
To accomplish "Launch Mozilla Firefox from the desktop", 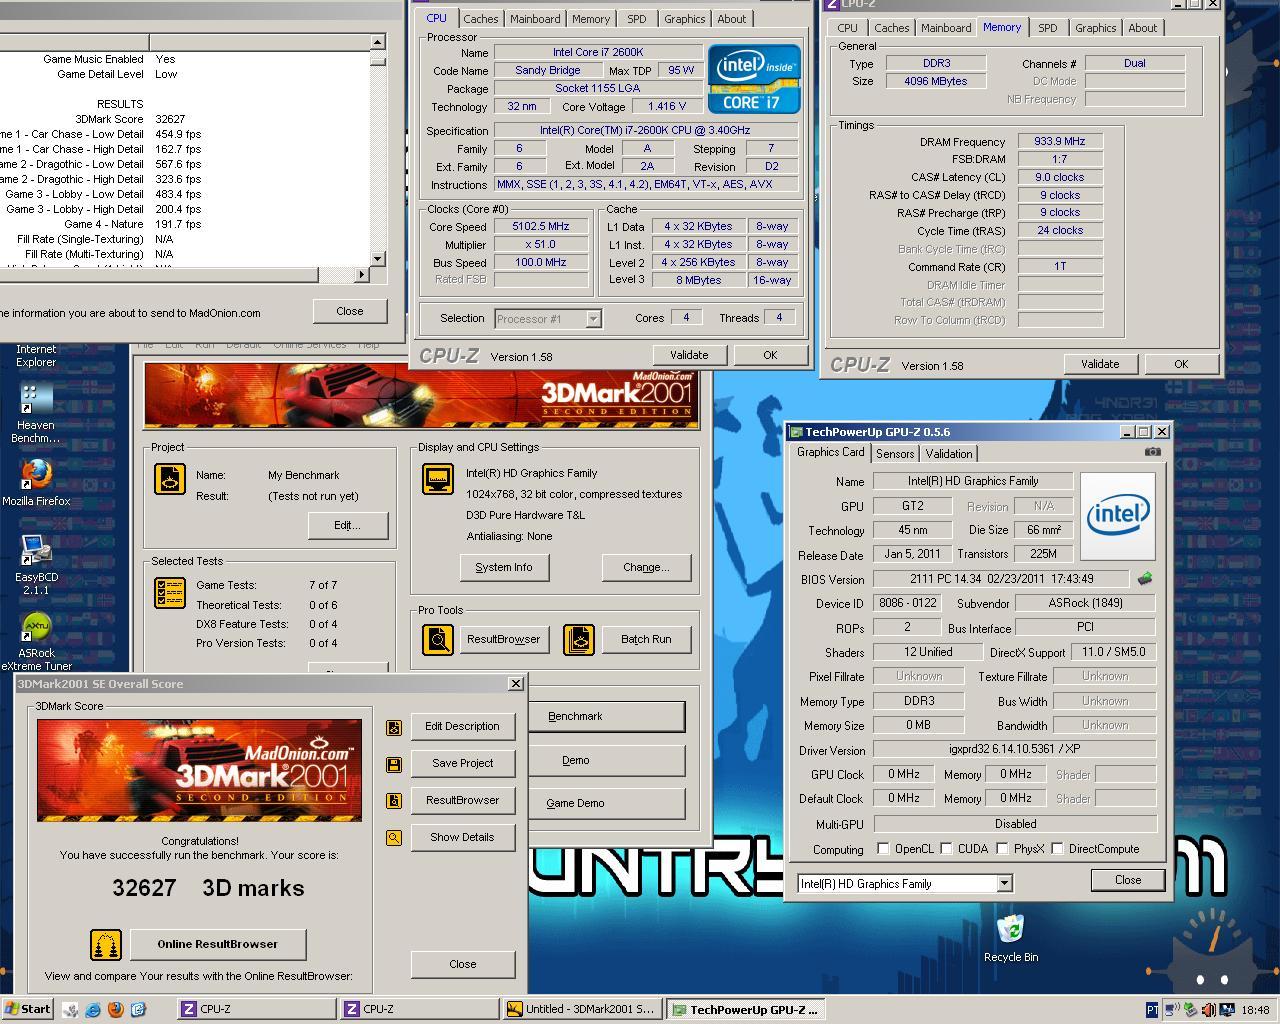I will point(36,482).
